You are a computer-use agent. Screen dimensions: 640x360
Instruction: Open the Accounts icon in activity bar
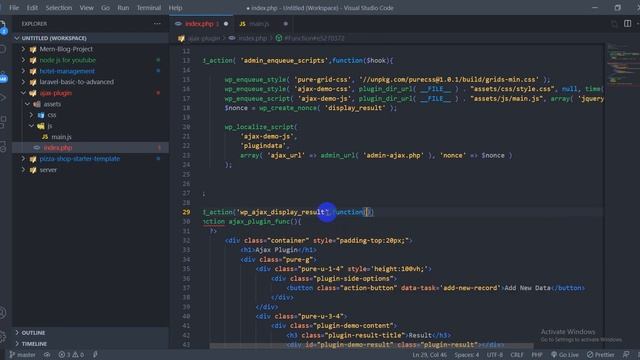[3, 313]
